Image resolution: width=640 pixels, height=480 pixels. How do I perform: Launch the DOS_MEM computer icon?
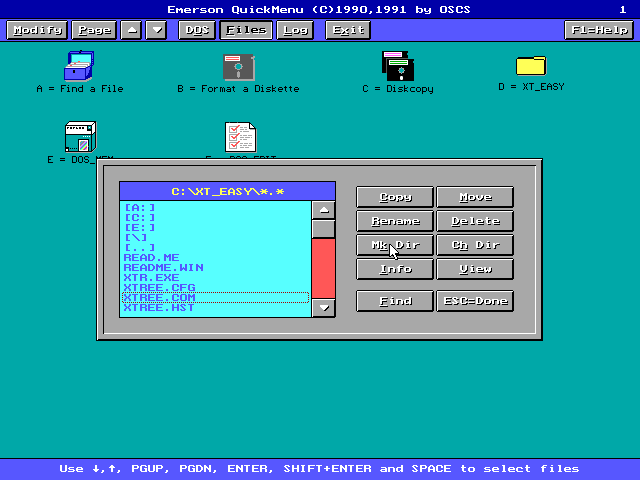tap(80, 136)
